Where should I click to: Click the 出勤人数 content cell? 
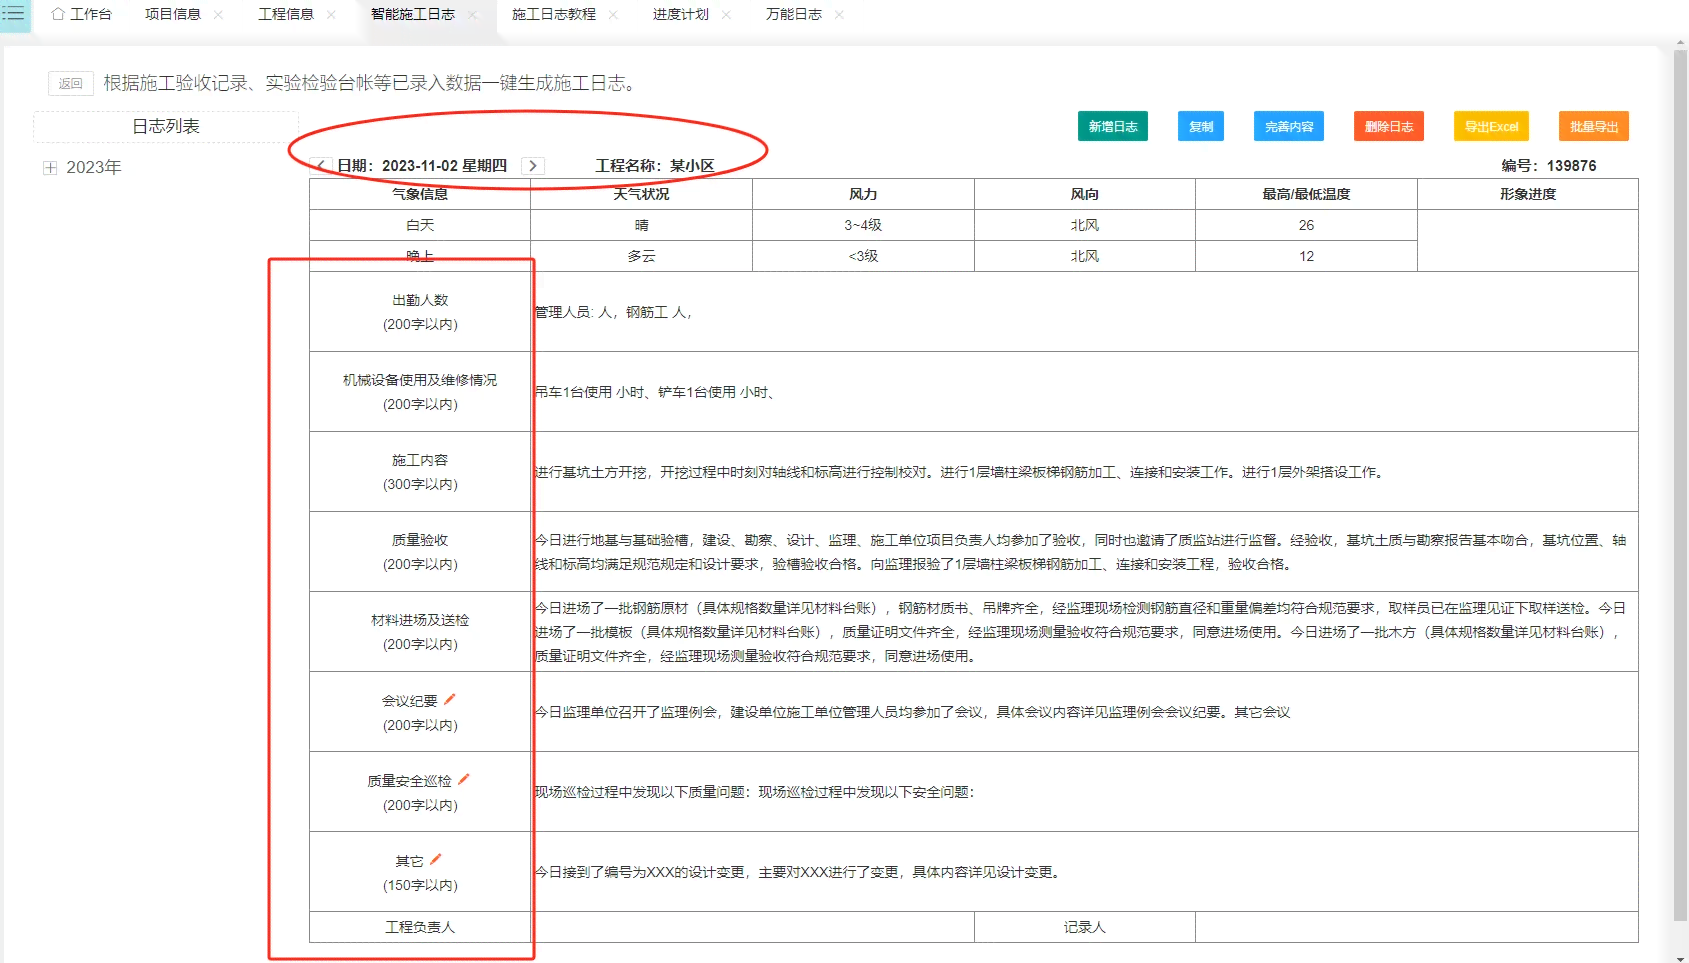pos(1084,312)
